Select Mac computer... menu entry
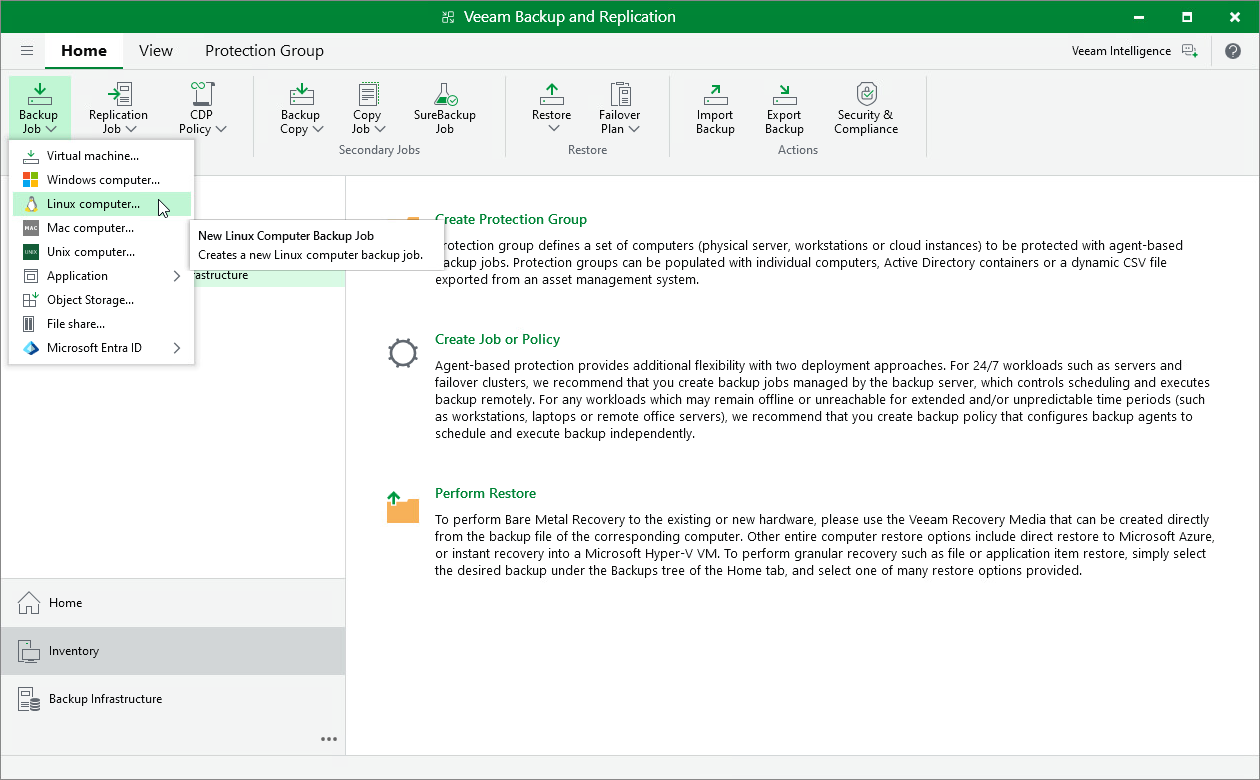Image resolution: width=1260 pixels, height=780 pixels. point(101,228)
